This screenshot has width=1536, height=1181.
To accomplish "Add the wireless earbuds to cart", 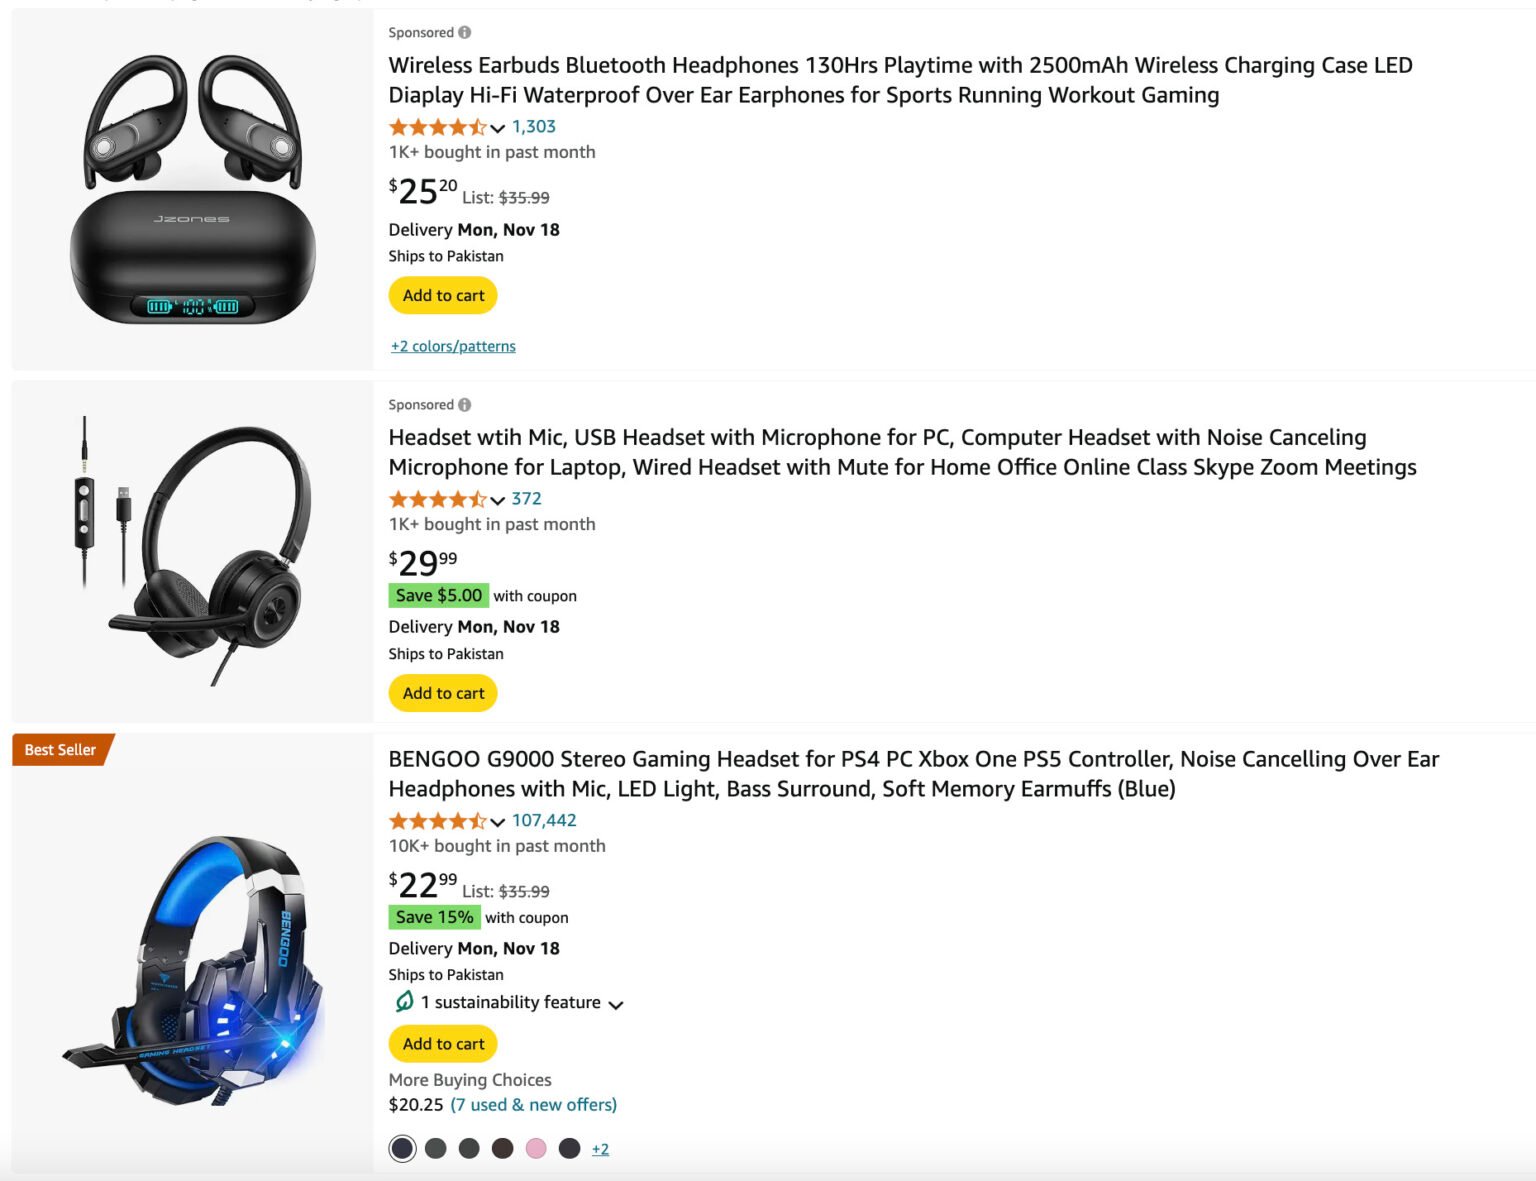I will [x=443, y=295].
